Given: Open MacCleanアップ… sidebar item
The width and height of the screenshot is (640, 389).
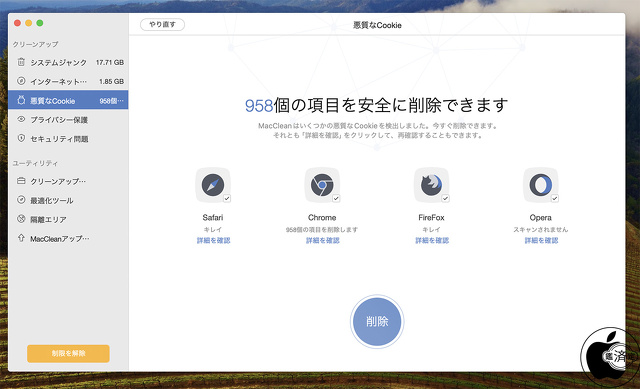Looking at the screenshot, I should [x=68, y=238].
